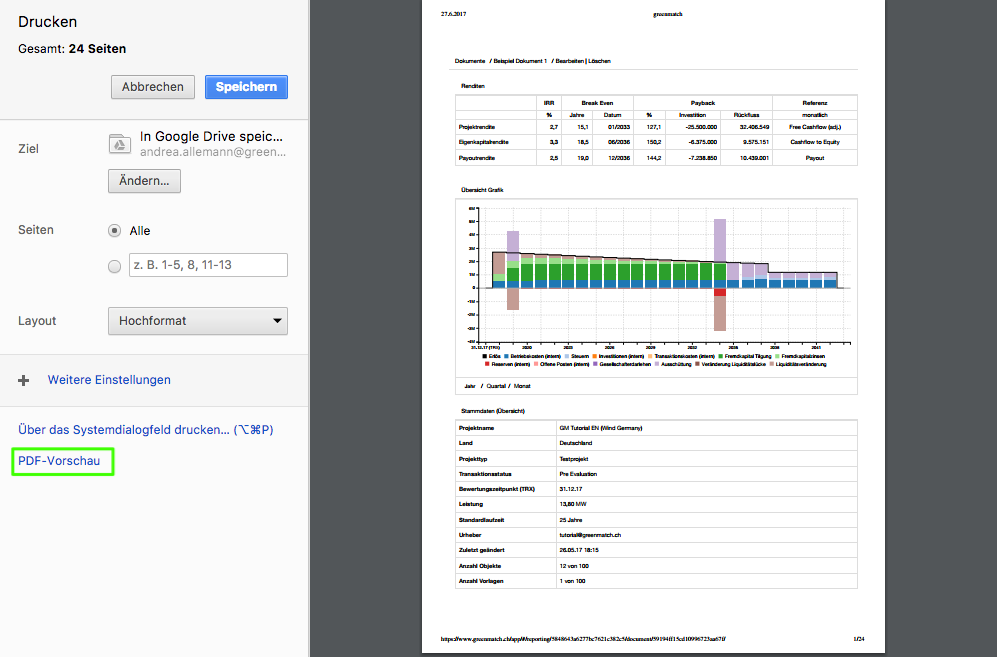Select the Alle pages radio button
This screenshot has width=997, height=657.
coord(114,230)
